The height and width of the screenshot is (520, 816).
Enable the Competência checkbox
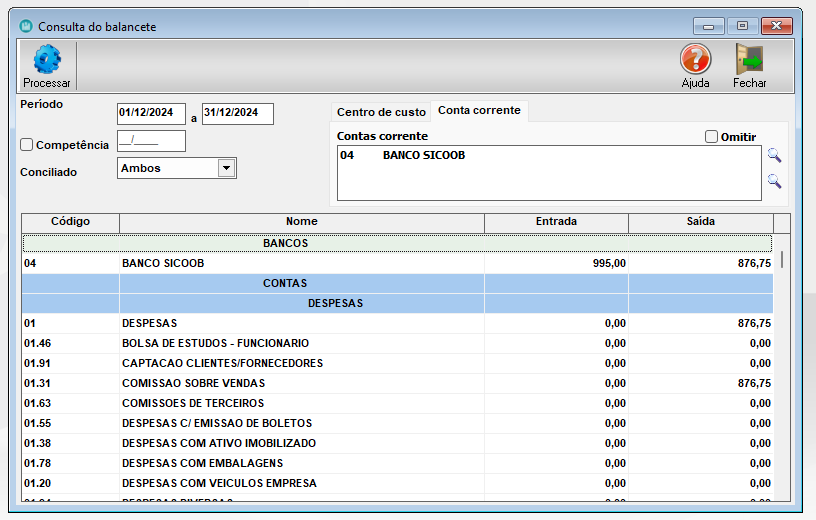(x=27, y=145)
